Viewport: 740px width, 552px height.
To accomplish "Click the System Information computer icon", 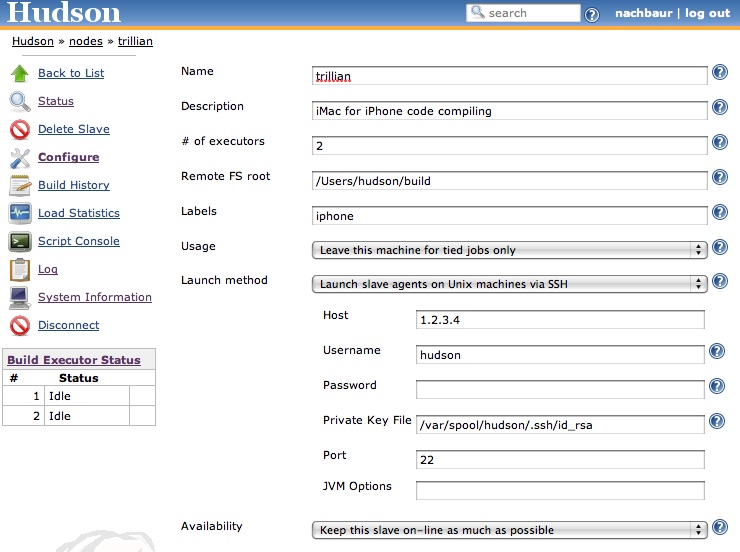I will point(20,297).
